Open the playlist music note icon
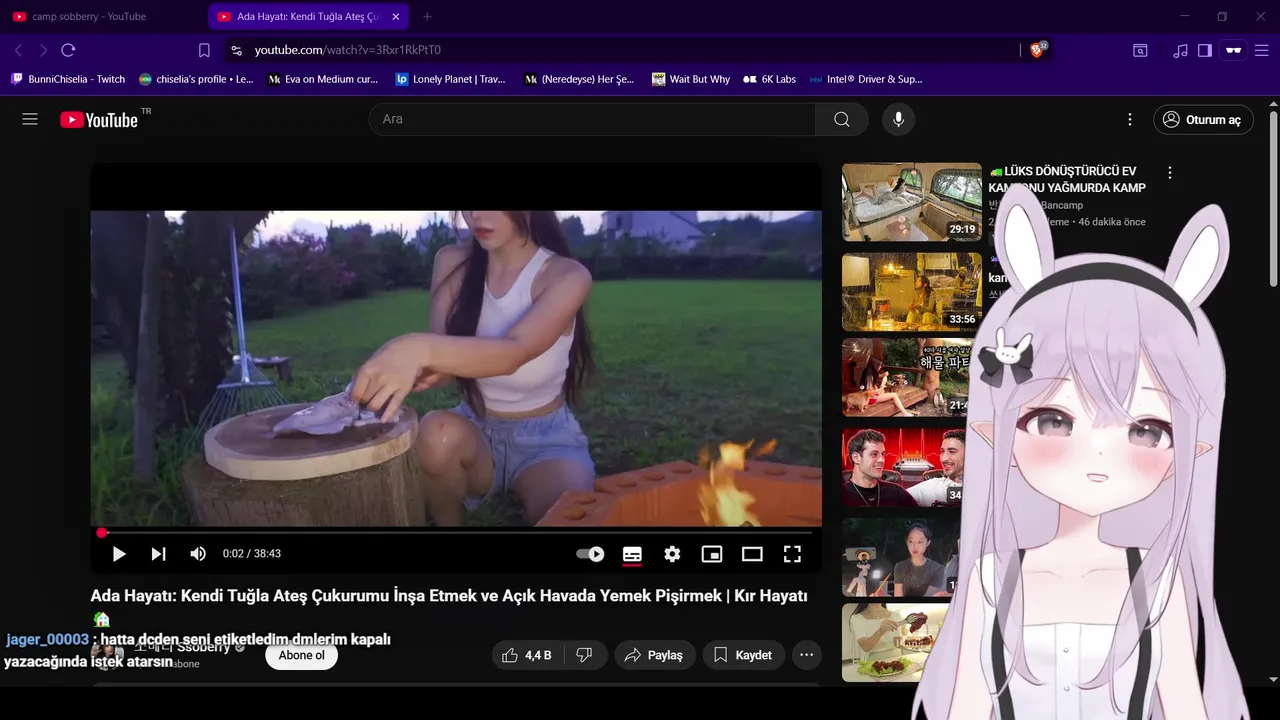 [1181, 50]
